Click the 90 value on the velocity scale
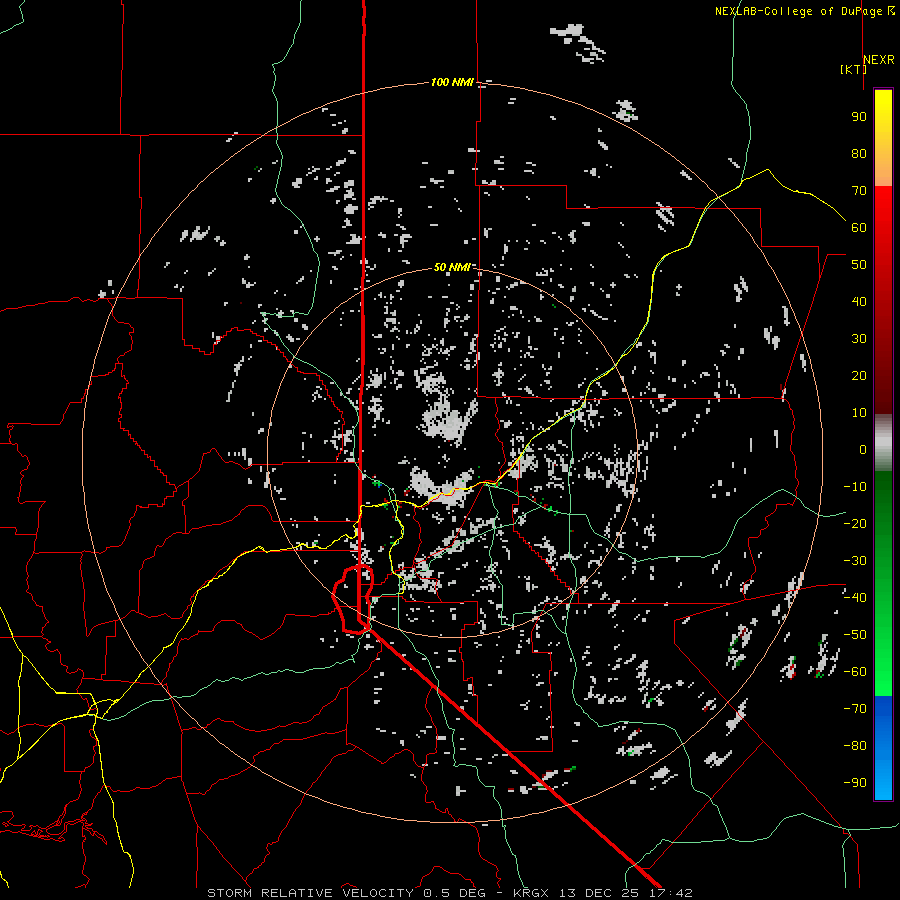This screenshot has width=900, height=900. [x=859, y=117]
